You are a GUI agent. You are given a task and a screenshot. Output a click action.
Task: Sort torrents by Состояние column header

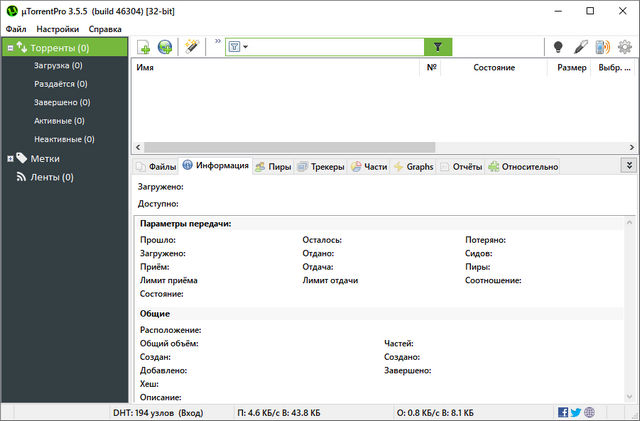click(494, 67)
